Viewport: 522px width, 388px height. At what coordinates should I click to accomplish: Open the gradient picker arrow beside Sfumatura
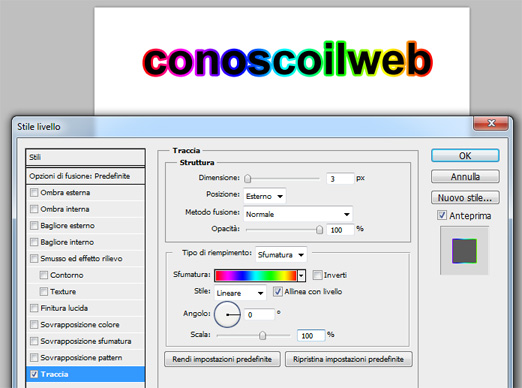click(x=301, y=275)
